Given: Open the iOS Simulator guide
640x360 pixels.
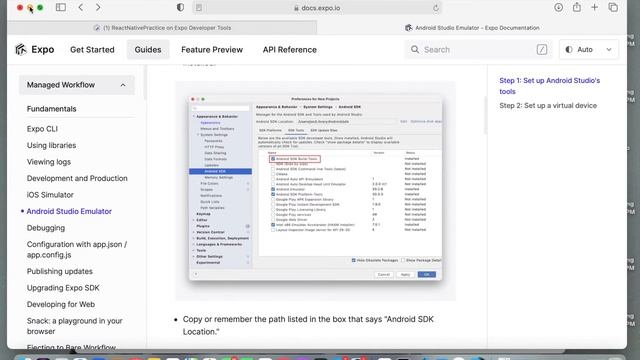Looking at the screenshot, I should click(x=50, y=195).
